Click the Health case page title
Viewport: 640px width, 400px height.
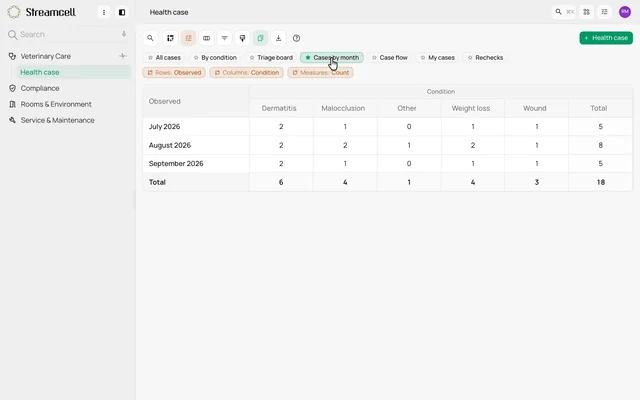tap(169, 12)
